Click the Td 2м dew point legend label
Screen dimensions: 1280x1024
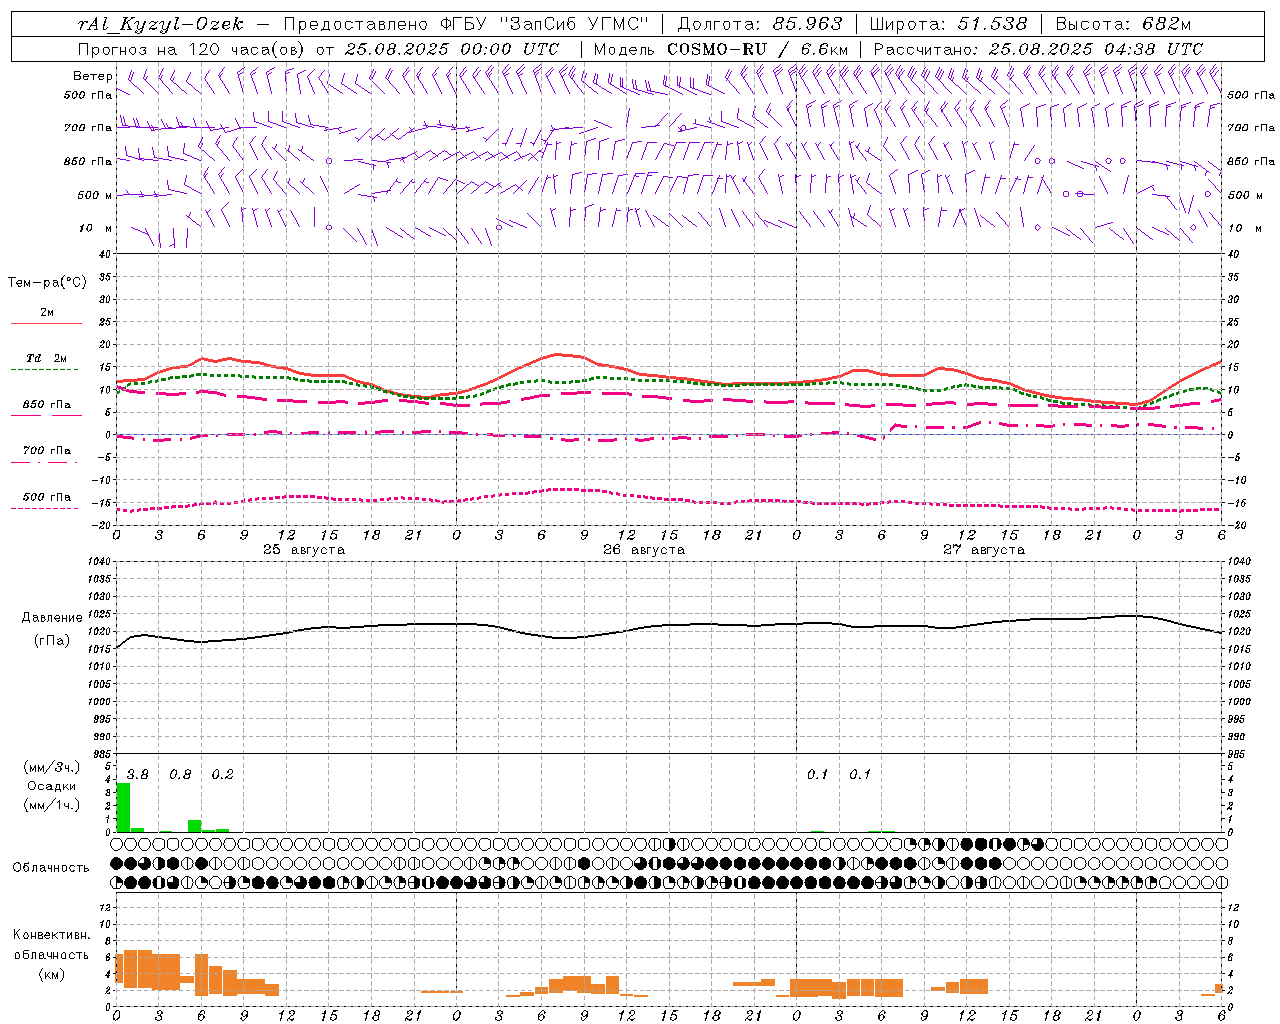pos(46,358)
